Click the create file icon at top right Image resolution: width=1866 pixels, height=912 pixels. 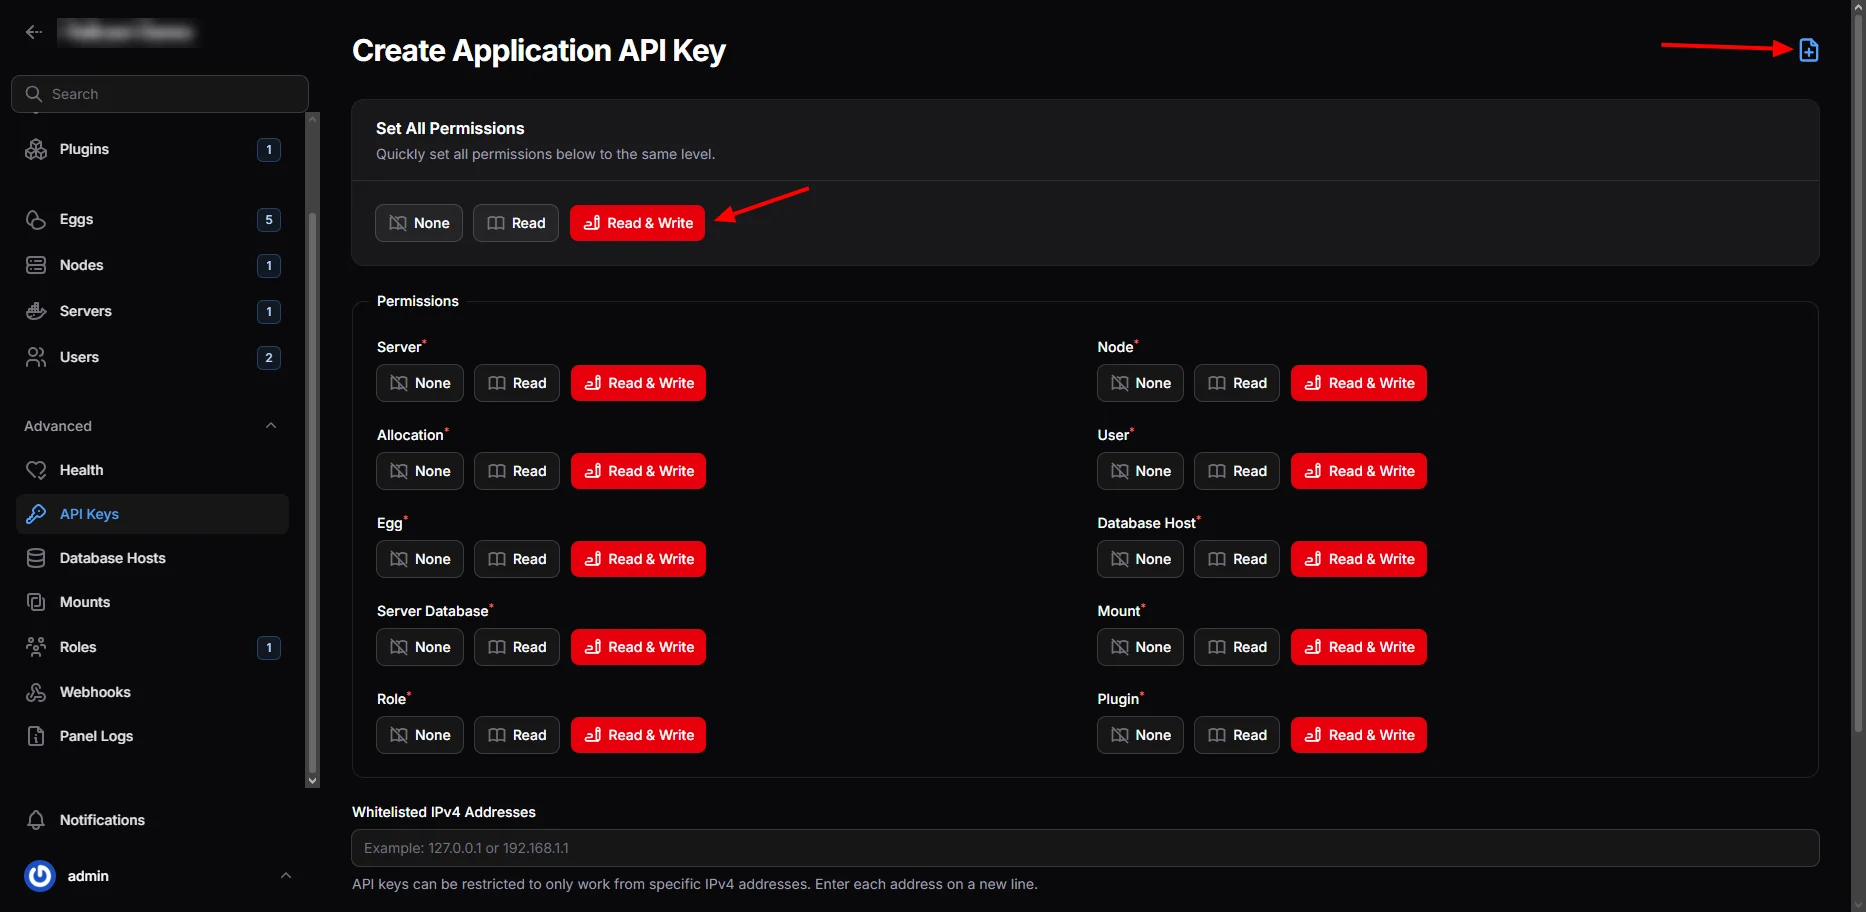(x=1808, y=50)
